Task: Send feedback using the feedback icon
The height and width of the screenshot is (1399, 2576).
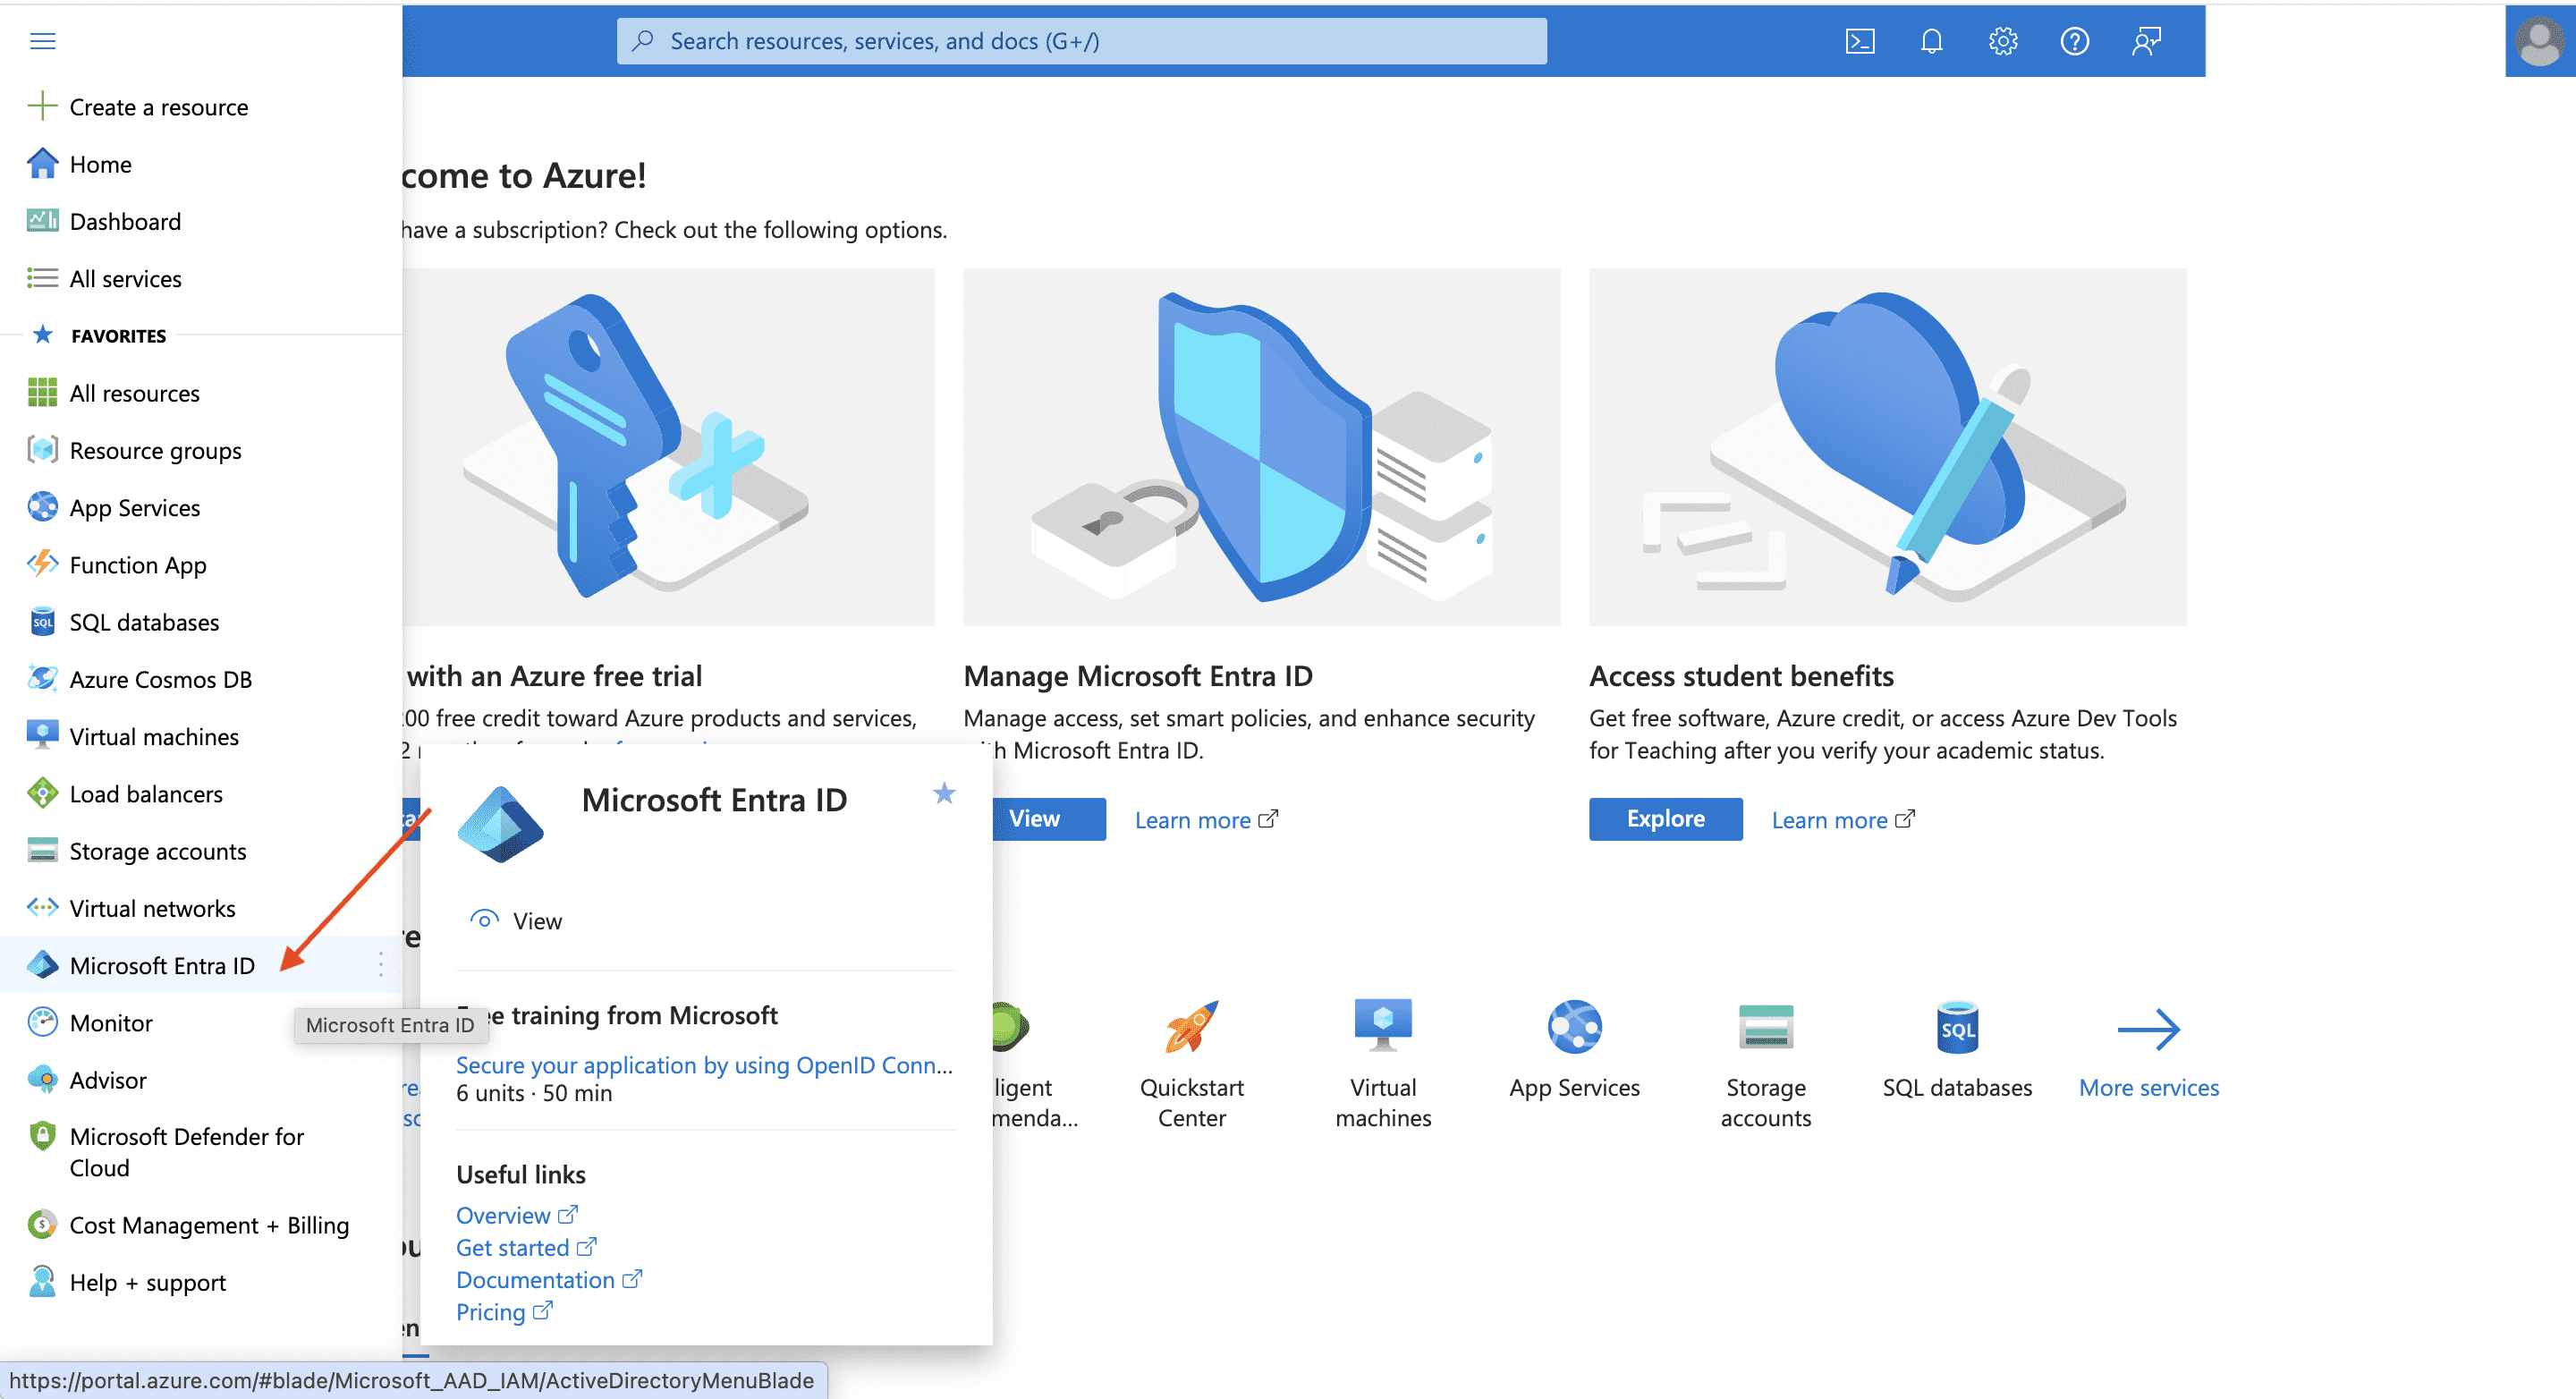Action: (x=2146, y=41)
